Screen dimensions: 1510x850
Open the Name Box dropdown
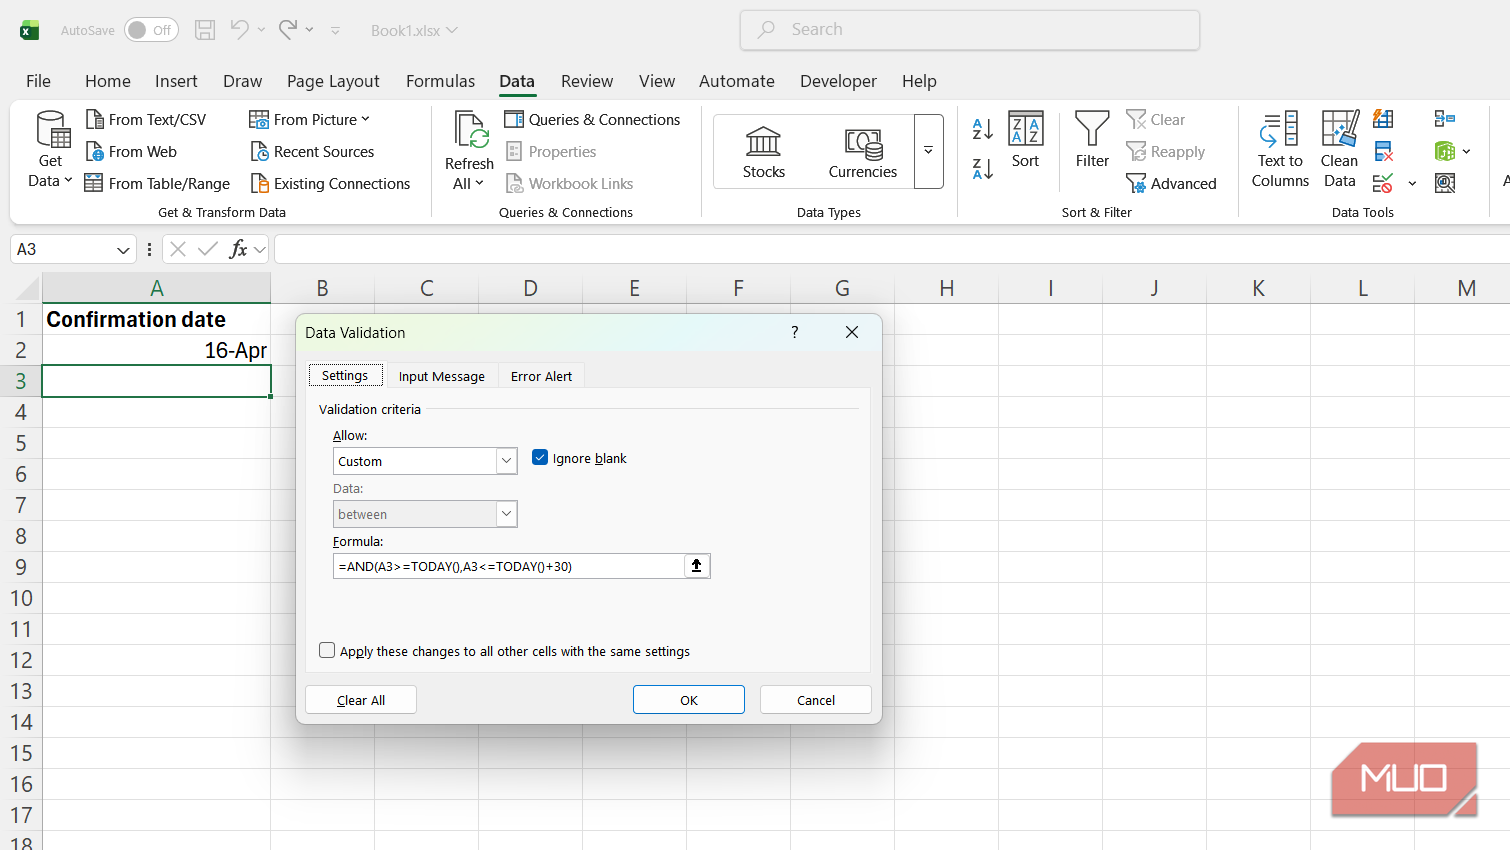(x=123, y=249)
